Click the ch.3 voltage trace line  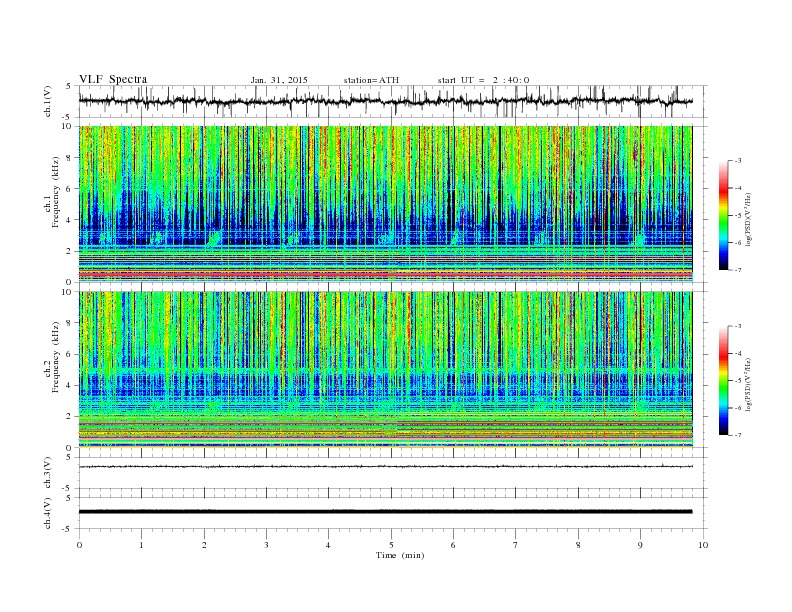[x=385, y=467]
